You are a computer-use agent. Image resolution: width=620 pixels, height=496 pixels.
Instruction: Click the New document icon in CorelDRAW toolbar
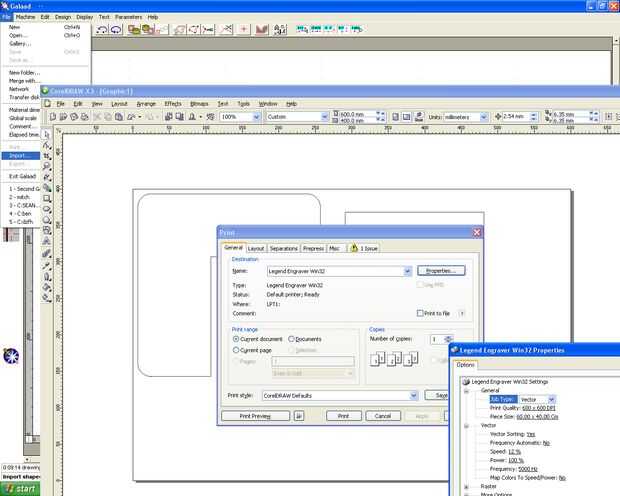(x=53, y=117)
